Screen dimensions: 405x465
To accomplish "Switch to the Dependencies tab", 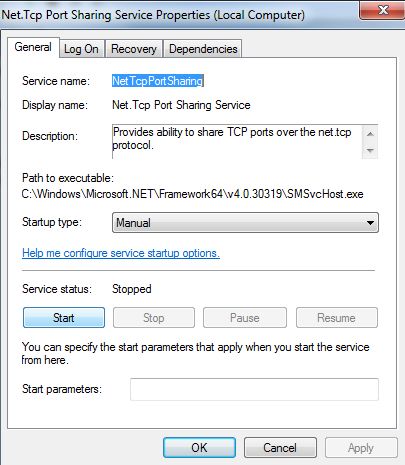I will [x=203, y=49].
